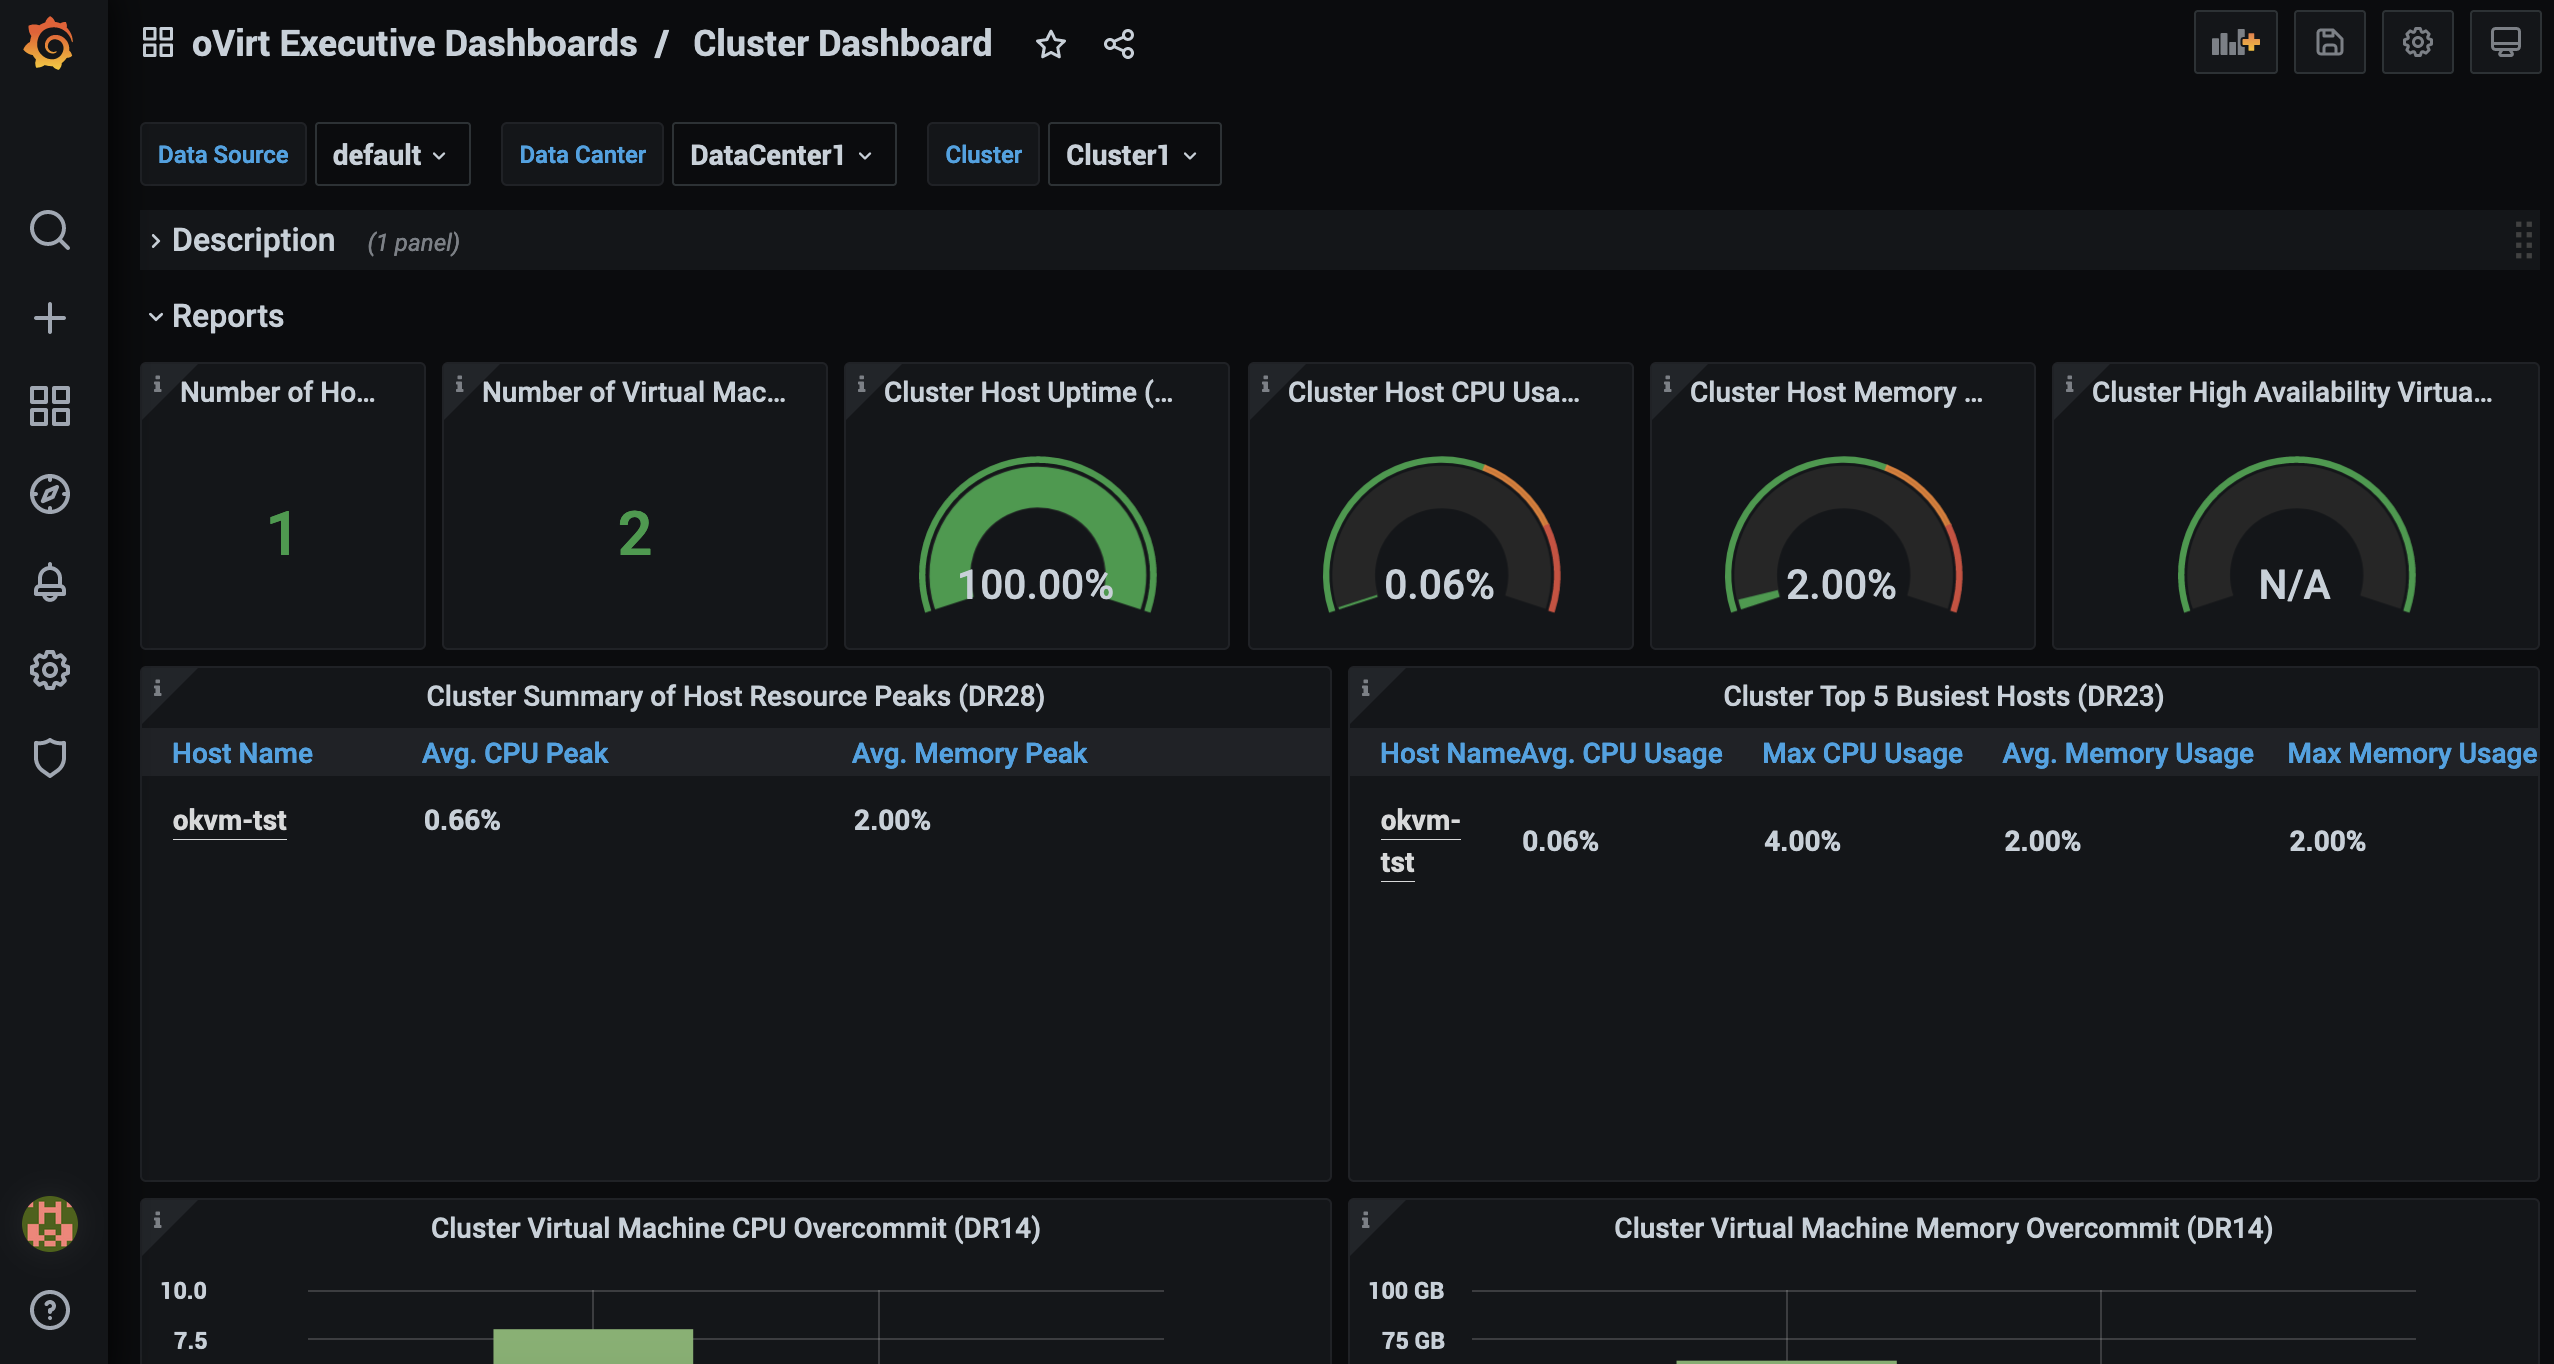Sort by Max CPU Usage column

[1862, 753]
